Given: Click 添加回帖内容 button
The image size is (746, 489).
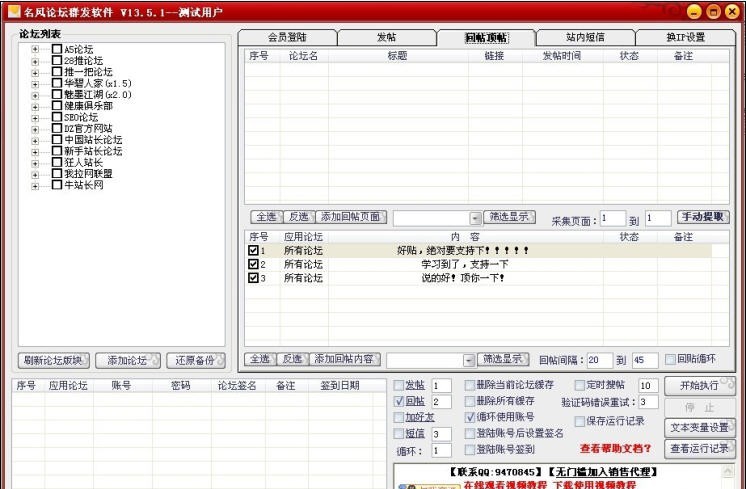Looking at the screenshot, I should coord(344,359).
